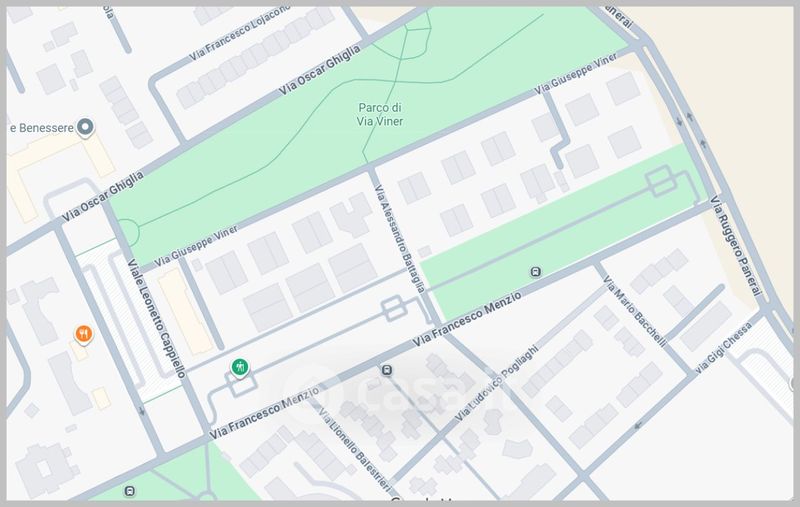Select the Via Lionello Balestrieri street label

coord(345,448)
